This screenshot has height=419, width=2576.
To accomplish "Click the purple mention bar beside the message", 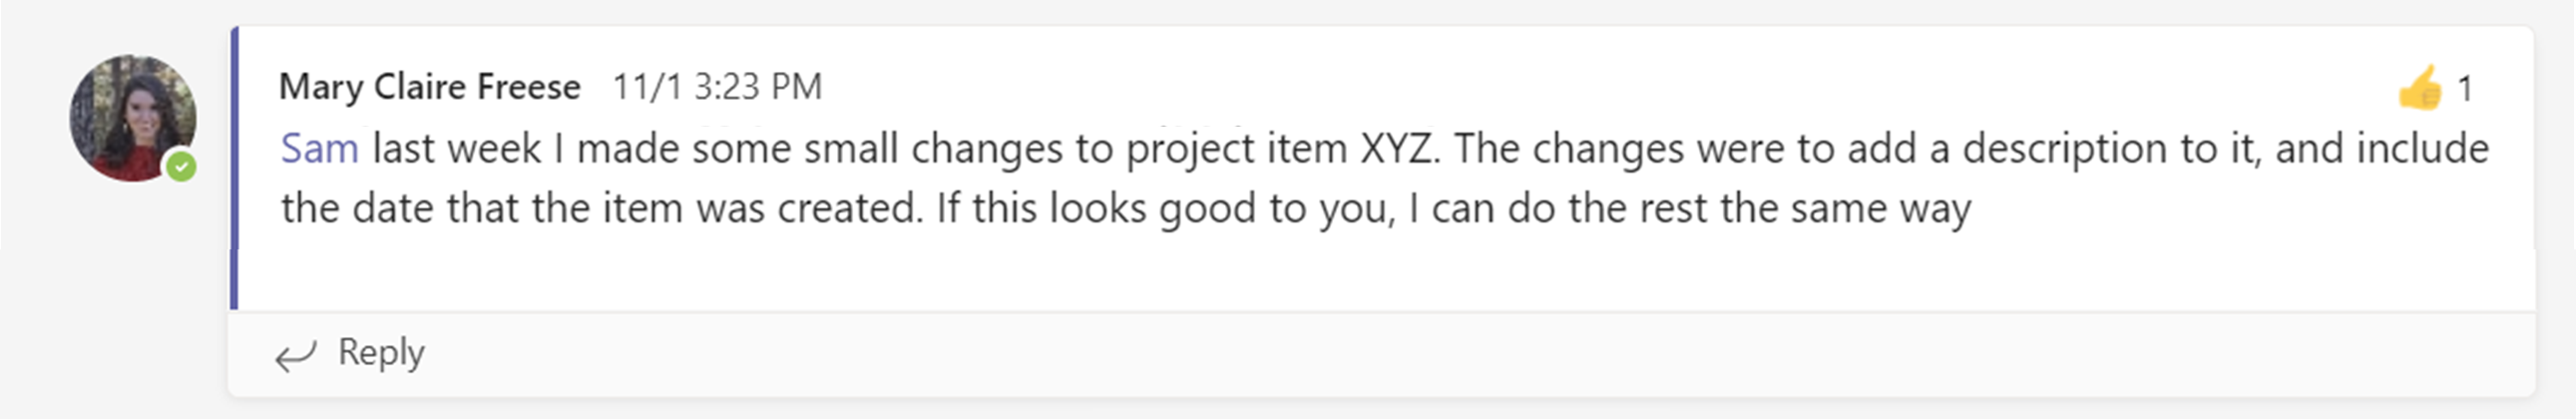I will pyautogui.click(x=234, y=168).
